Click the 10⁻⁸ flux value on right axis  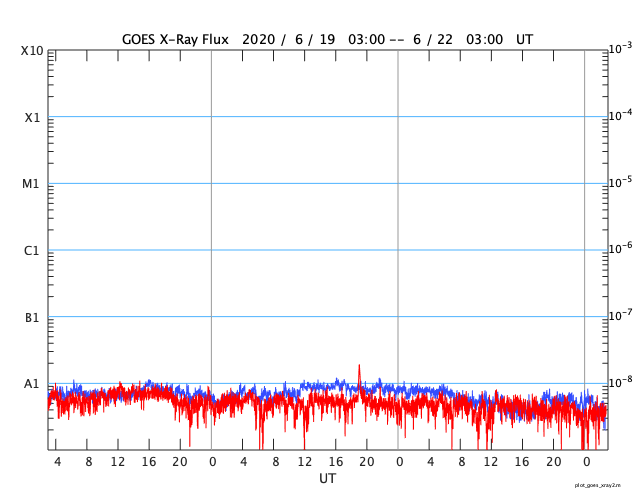pos(620,382)
